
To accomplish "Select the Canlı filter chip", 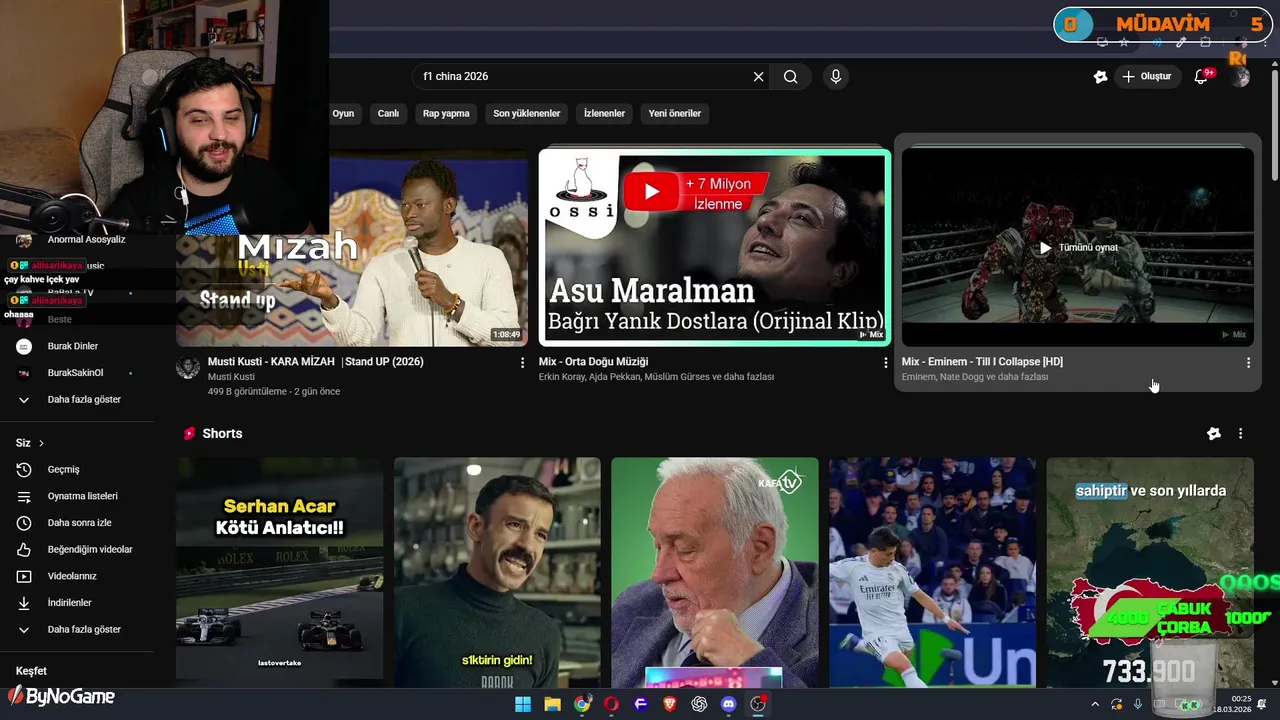I will [388, 114].
